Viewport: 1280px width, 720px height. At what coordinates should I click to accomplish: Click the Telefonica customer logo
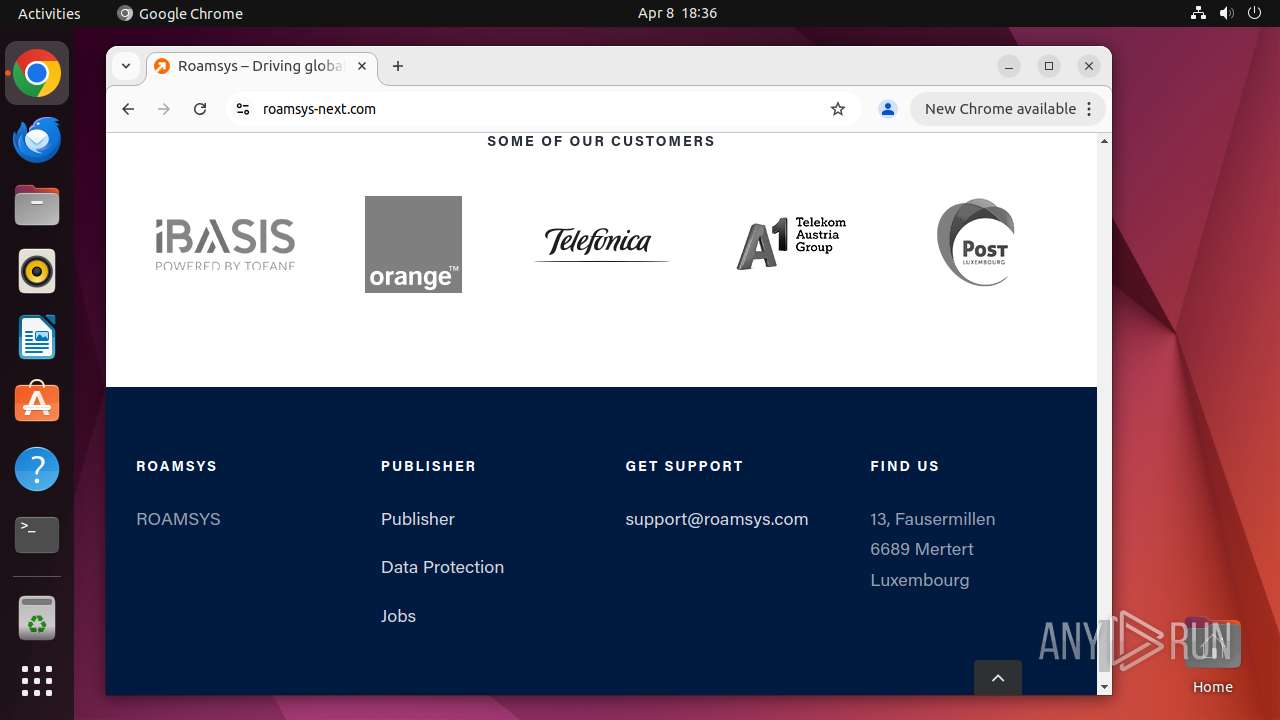[x=600, y=243]
